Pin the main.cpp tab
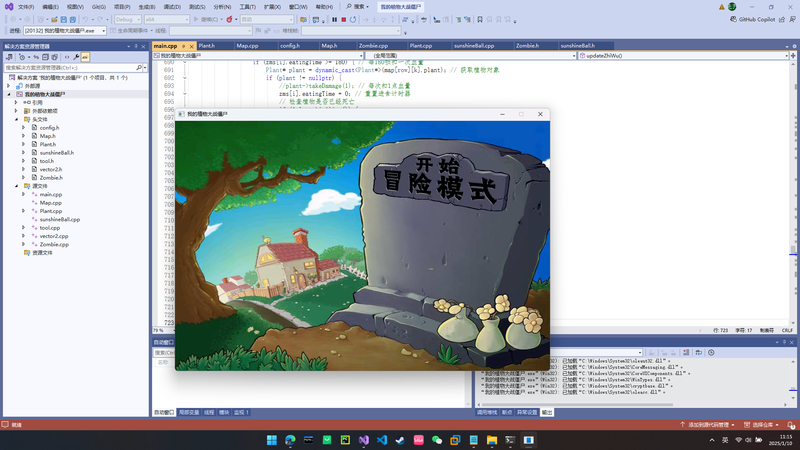Viewport: 800px width, 450px height. tap(184, 46)
